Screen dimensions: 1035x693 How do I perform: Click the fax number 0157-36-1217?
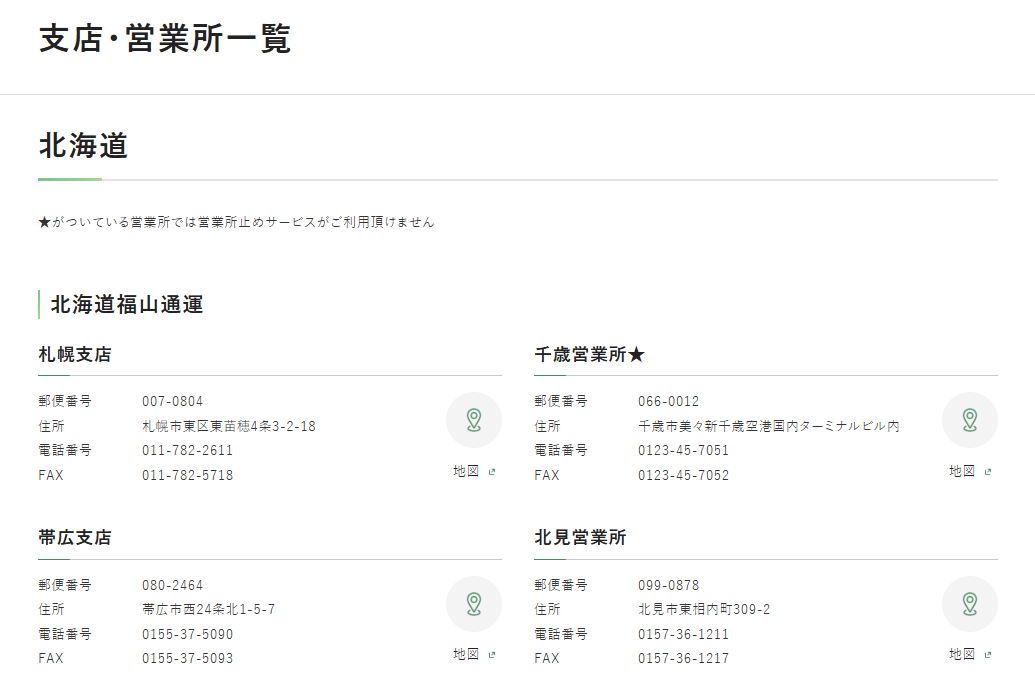[683, 658]
